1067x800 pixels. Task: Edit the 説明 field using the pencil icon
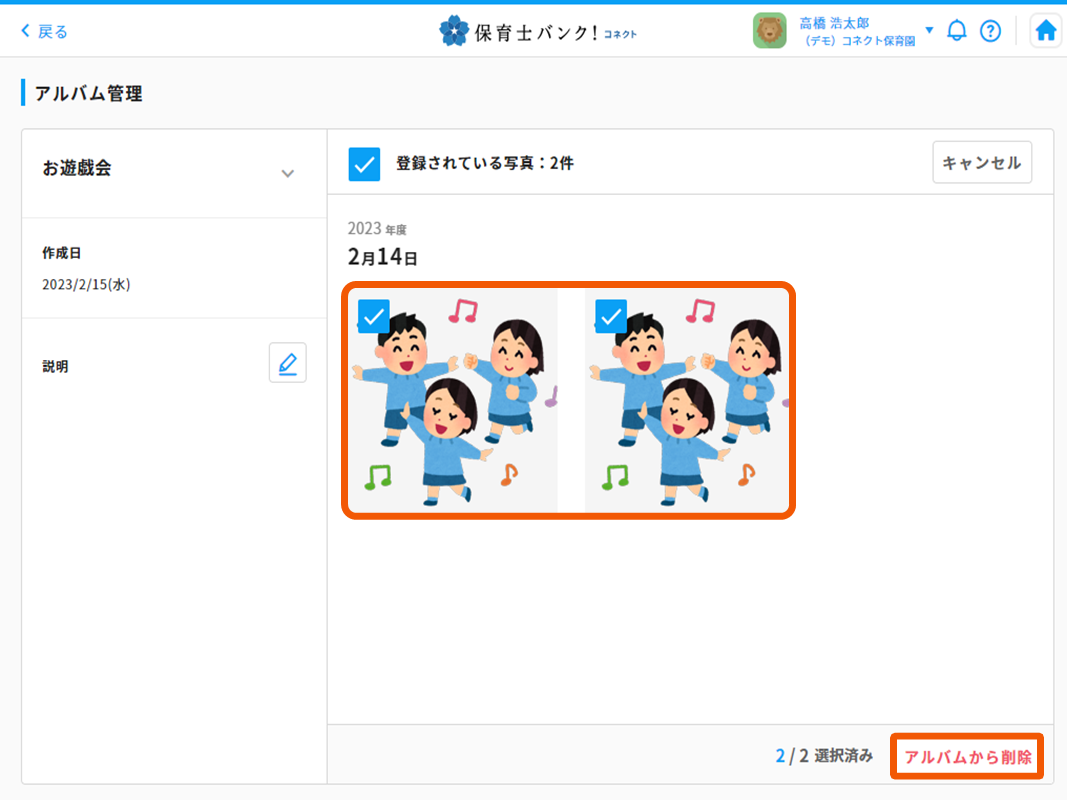click(x=287, y=362)
